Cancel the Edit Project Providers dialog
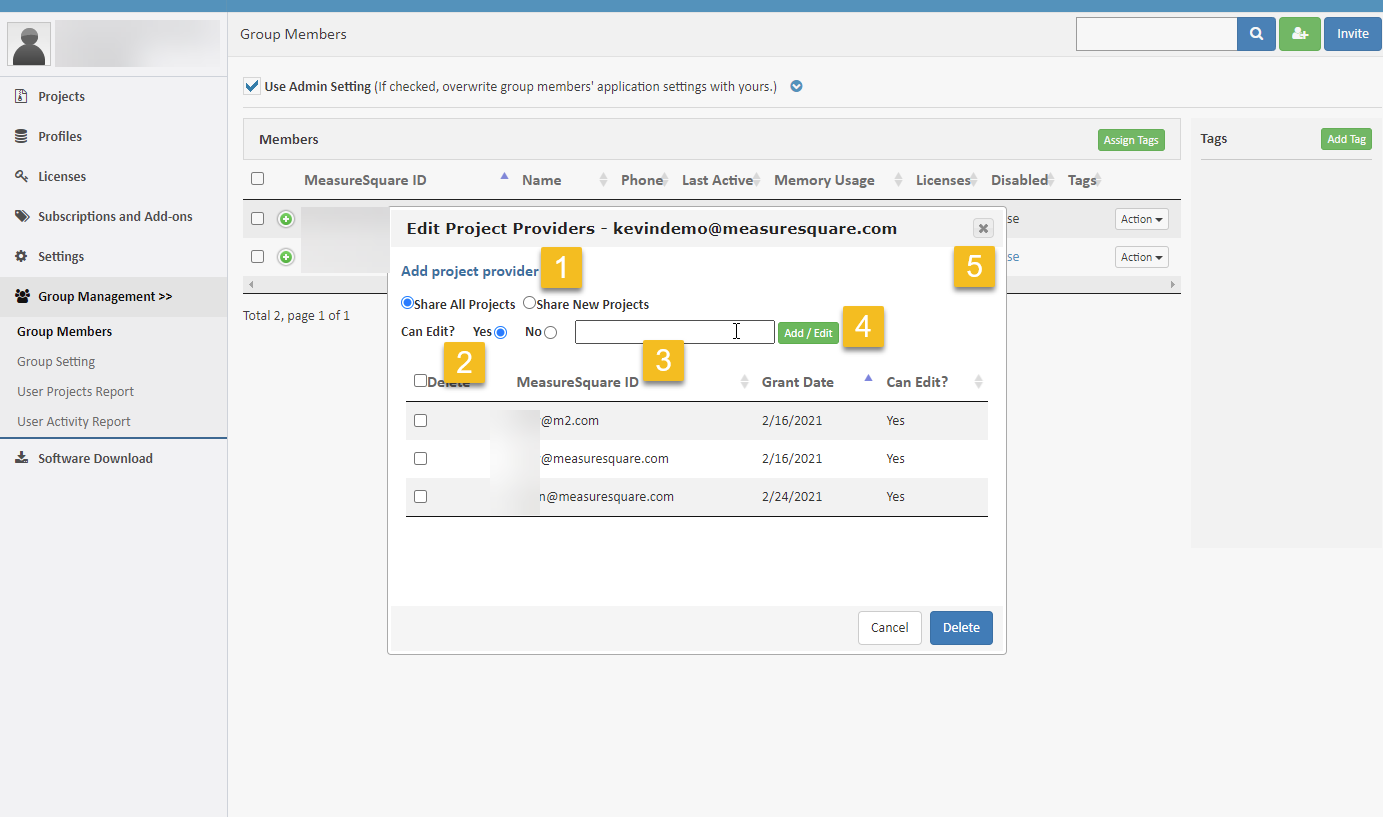 [889, 628]
